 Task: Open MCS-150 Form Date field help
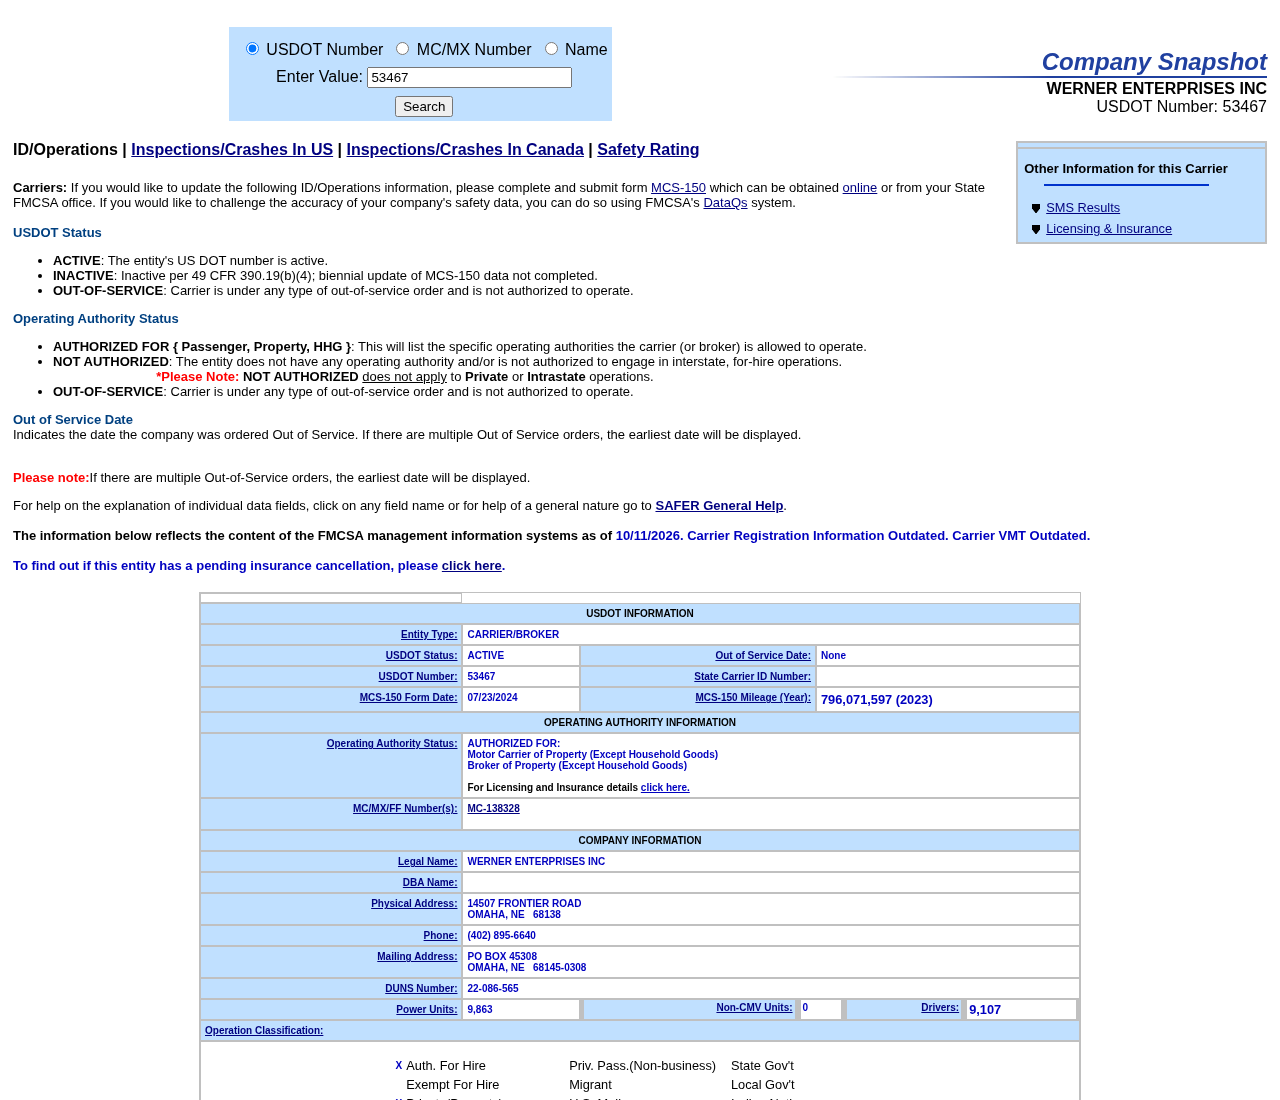click(408, 698)
